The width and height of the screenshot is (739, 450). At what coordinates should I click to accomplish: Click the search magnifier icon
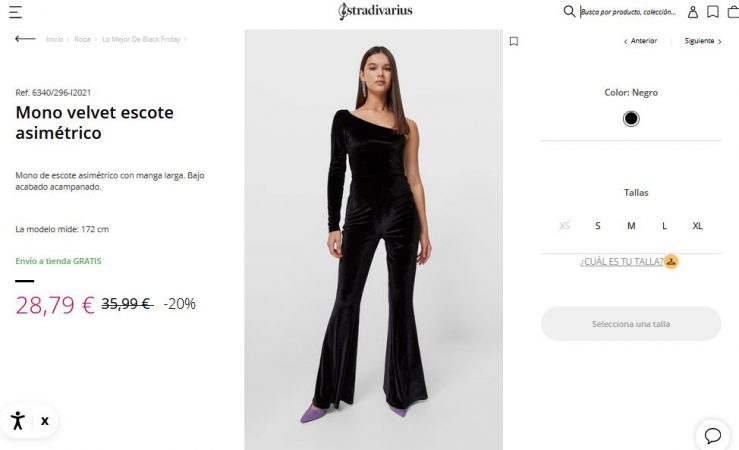[x=569, y=12]
